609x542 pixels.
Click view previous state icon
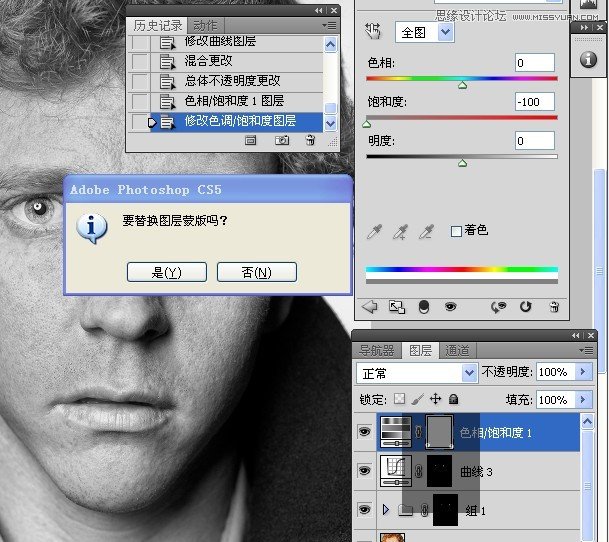coord(499,307)
